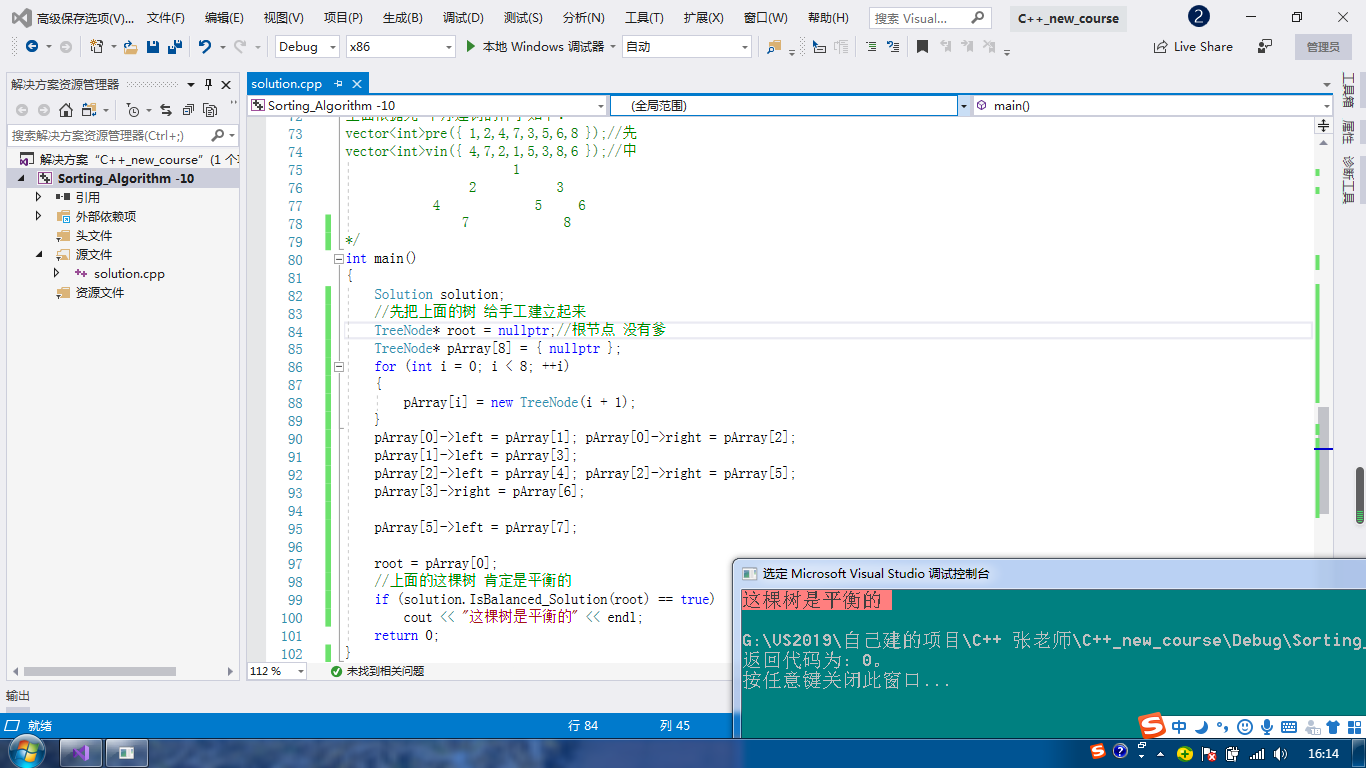Open the 调试(D) menu

(x=463, y=18)
